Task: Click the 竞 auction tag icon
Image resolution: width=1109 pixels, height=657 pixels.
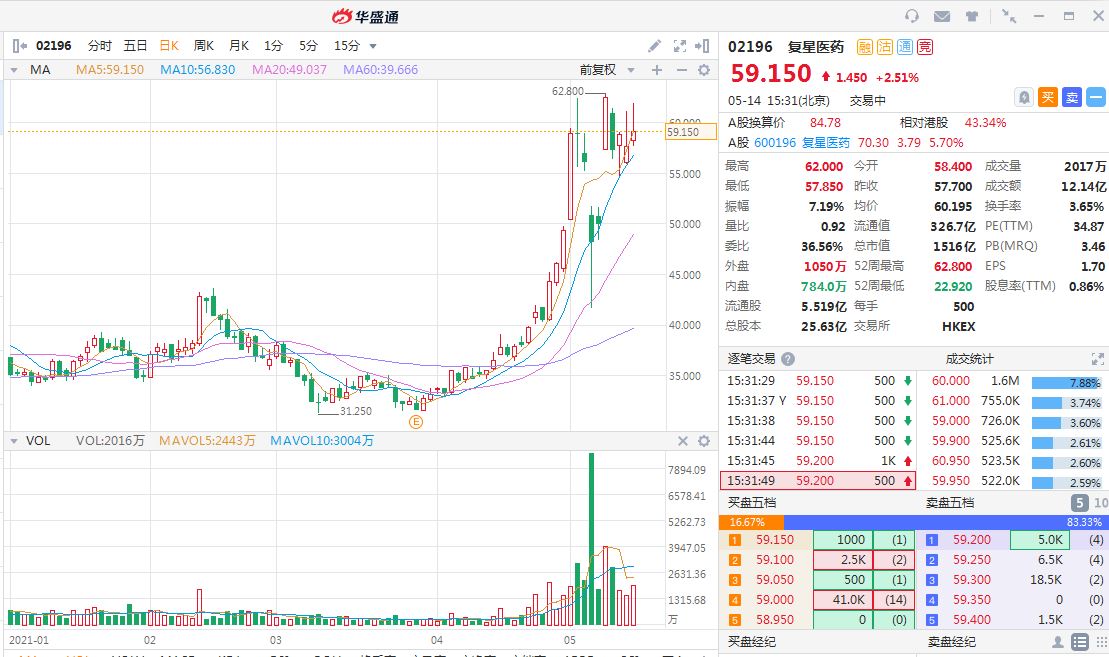Action: coord(925,47)
